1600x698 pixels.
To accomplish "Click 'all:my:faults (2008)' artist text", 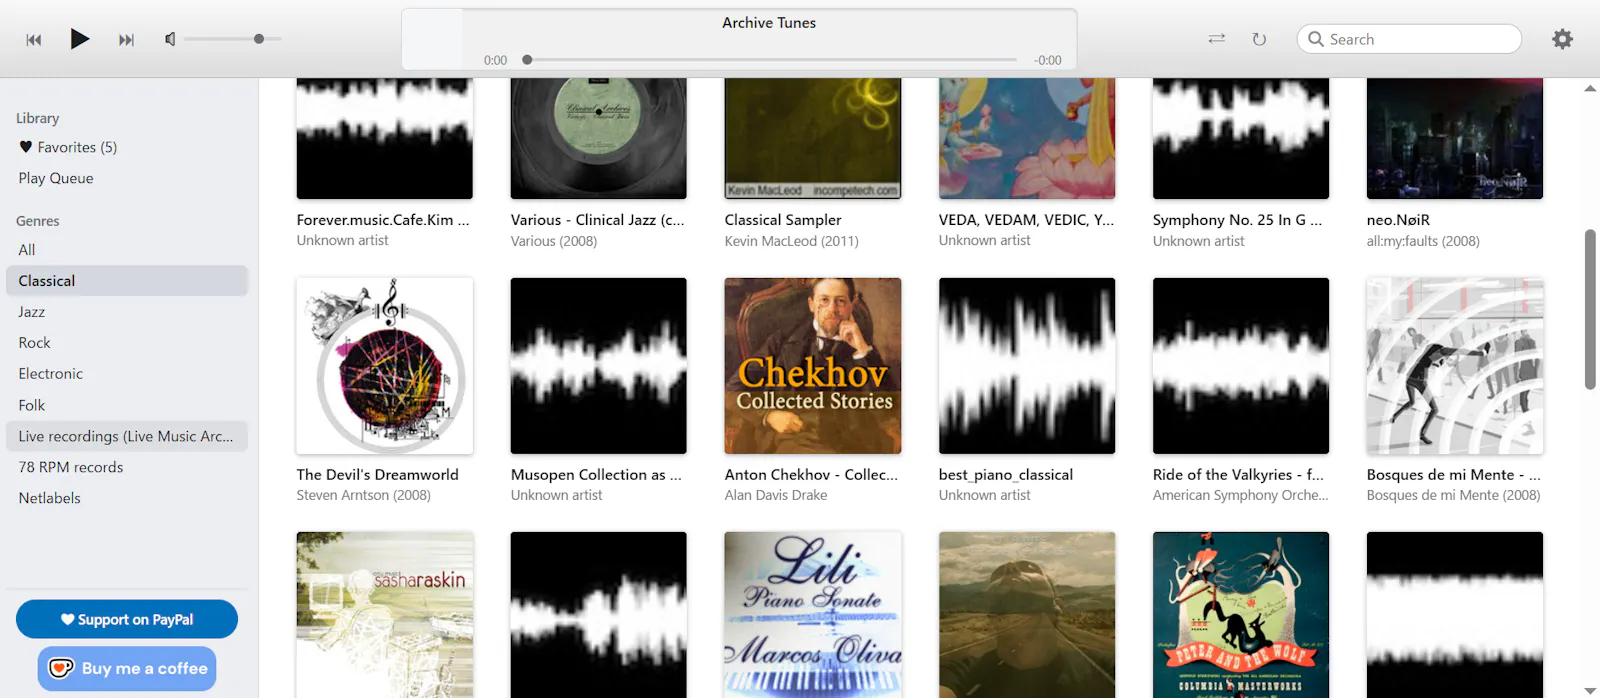I will (x=1423, y=241).
